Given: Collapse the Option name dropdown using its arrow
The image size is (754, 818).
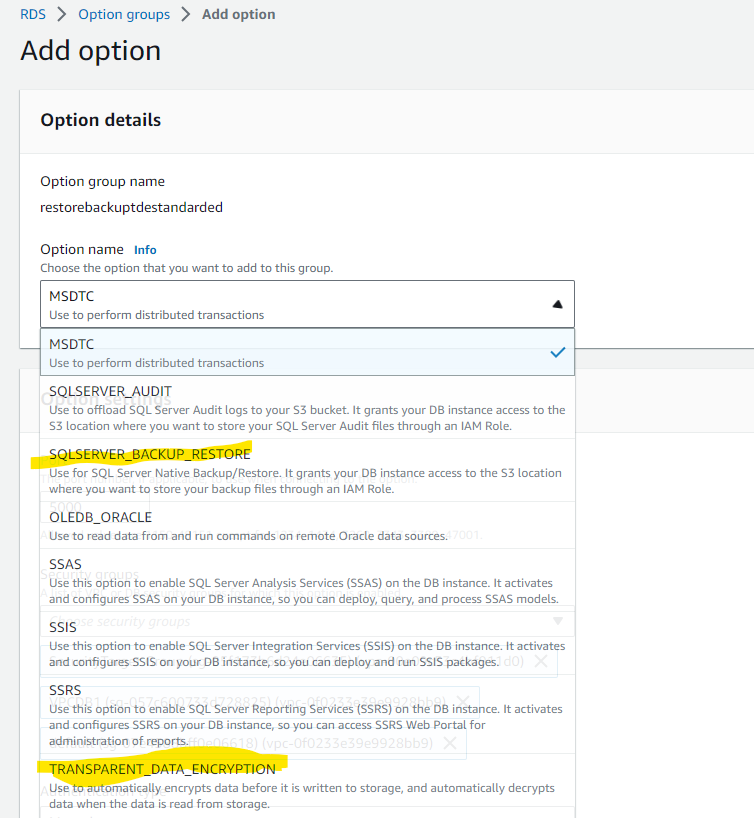Looking at the screenshot, I should click(558, 304).
